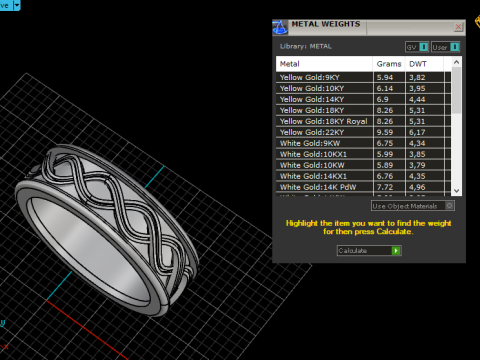Select Yellow Gold:22KY row
Viewport: 480px width, 360px height.
(x=363, y=132)
